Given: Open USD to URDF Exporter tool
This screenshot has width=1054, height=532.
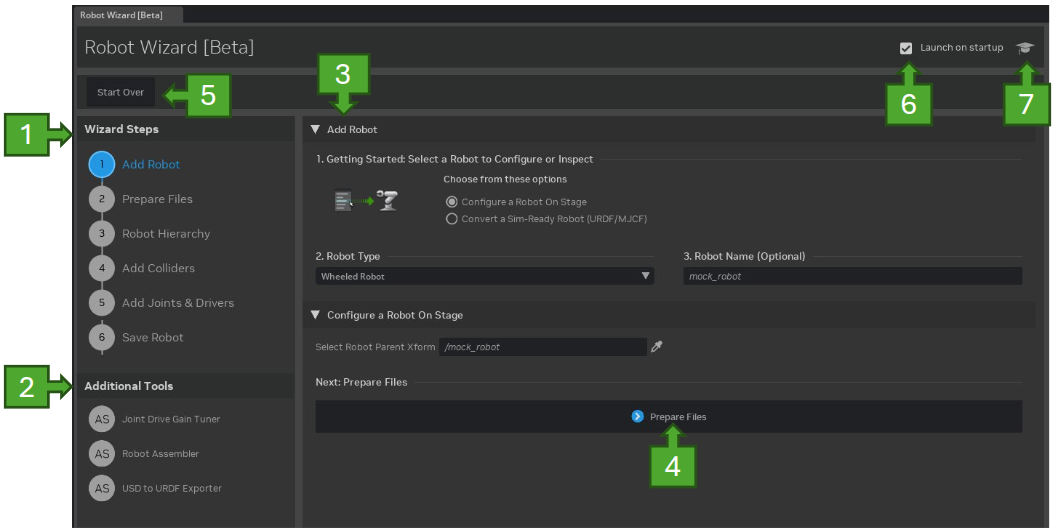Looking at the screenshot, I should (102, 488).
